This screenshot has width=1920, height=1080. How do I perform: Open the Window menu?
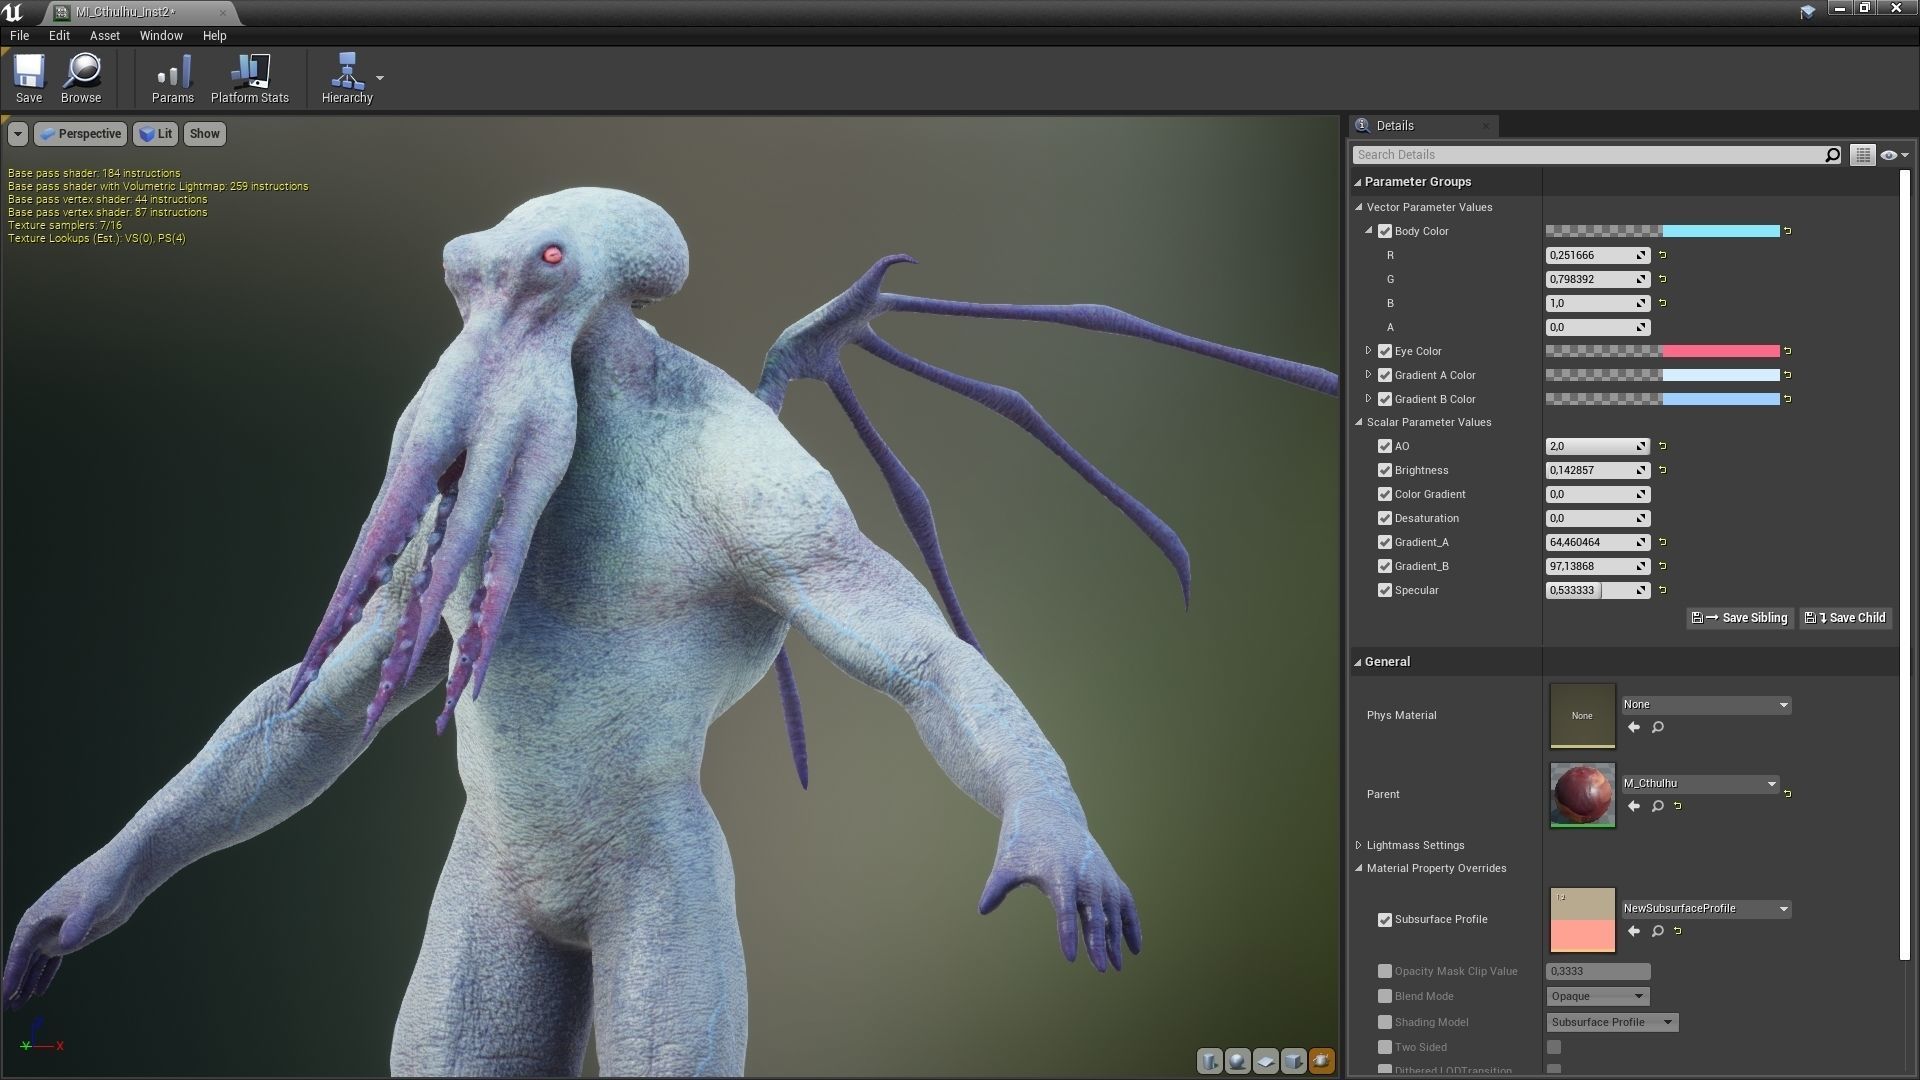(160, 35)
